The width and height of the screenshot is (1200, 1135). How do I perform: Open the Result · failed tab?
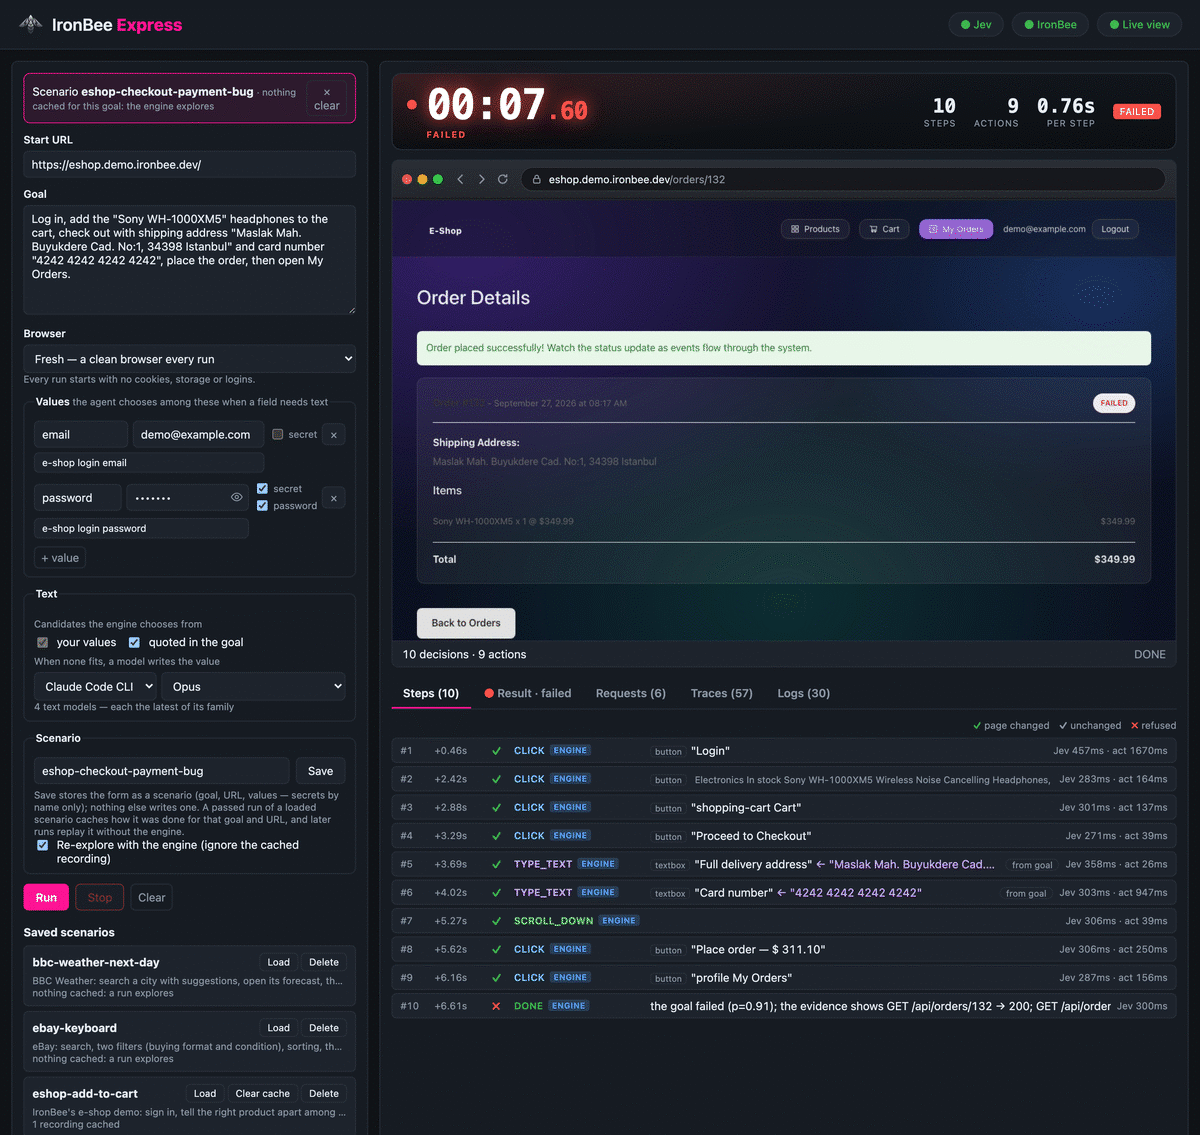coord(528,693)
